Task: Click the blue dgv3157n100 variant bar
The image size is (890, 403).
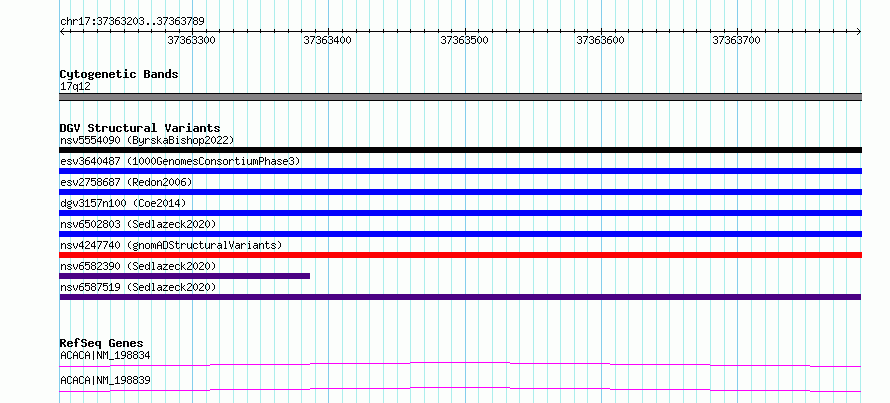Action: tap(460, 213)
